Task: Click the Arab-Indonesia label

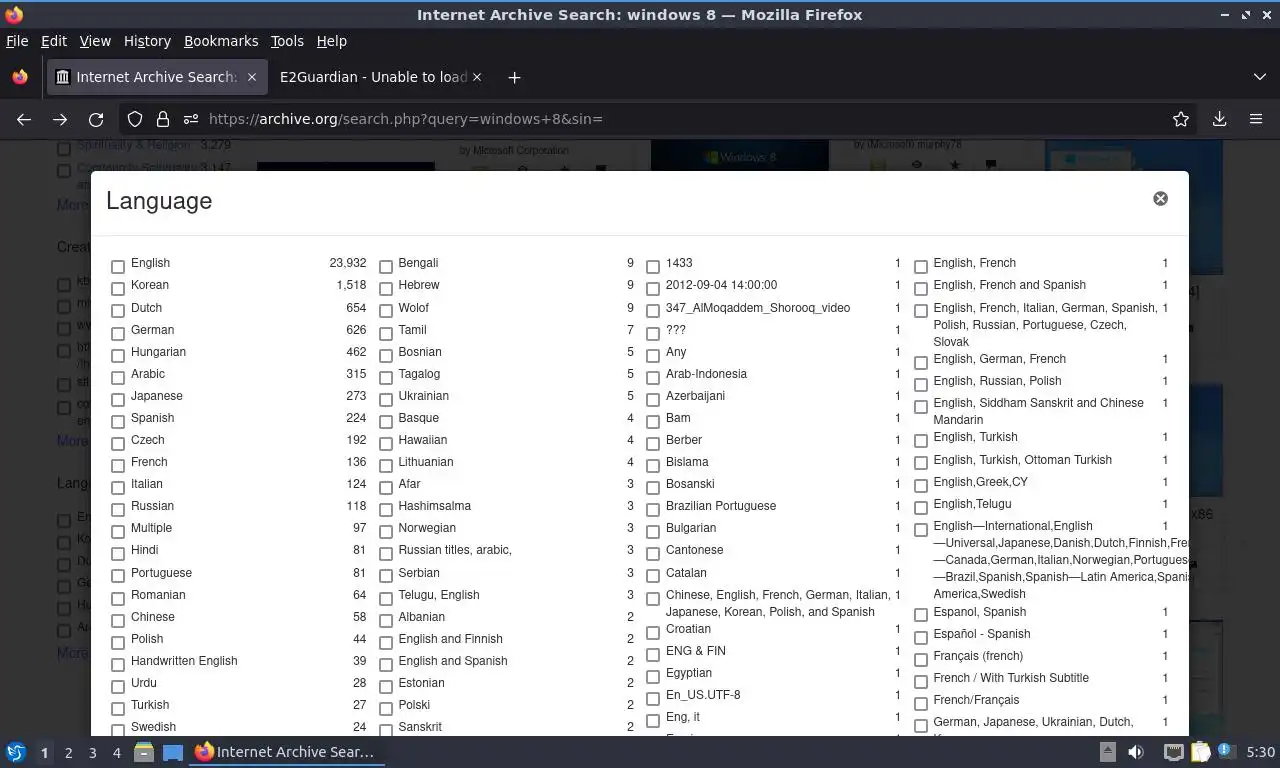Action: (x=707, y=374)
